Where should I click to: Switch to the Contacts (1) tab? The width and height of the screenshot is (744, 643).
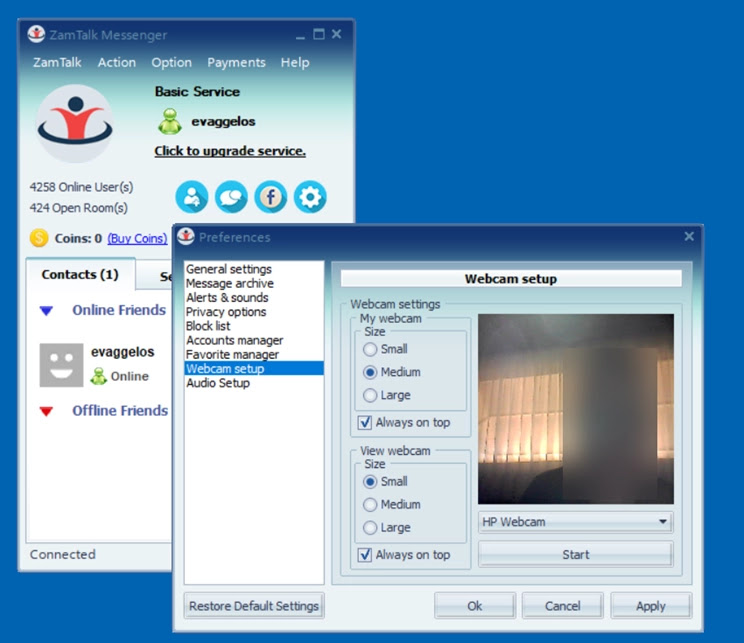80,274
